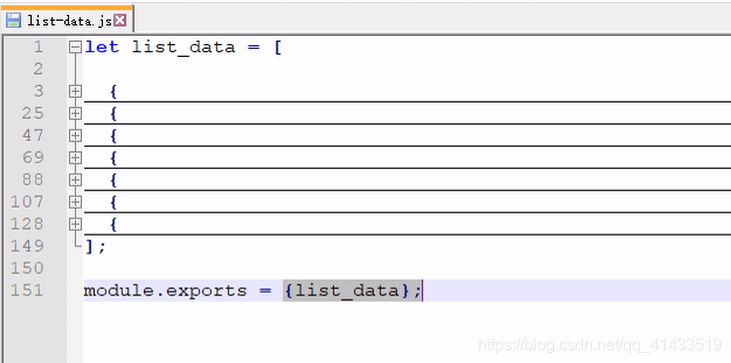731x363 pixels.
Task: Click the save disk icon on list-data.js tab
Action: [x=14, y=20]
